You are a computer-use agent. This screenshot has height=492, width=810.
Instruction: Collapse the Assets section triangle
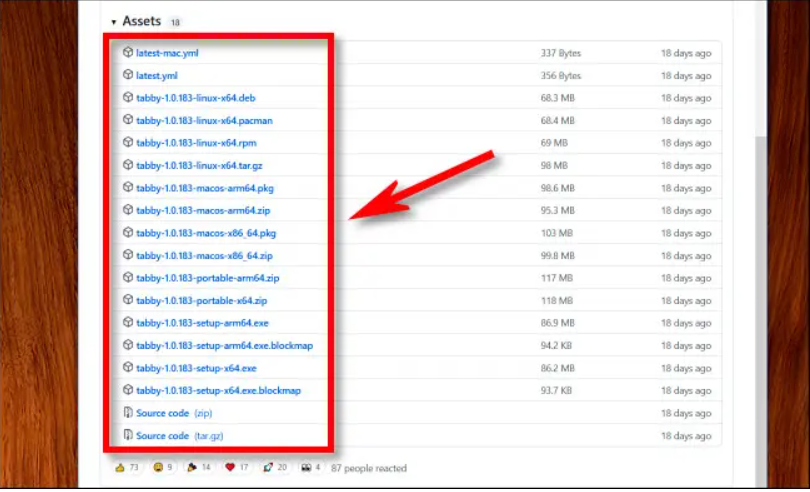pos(114,22)
